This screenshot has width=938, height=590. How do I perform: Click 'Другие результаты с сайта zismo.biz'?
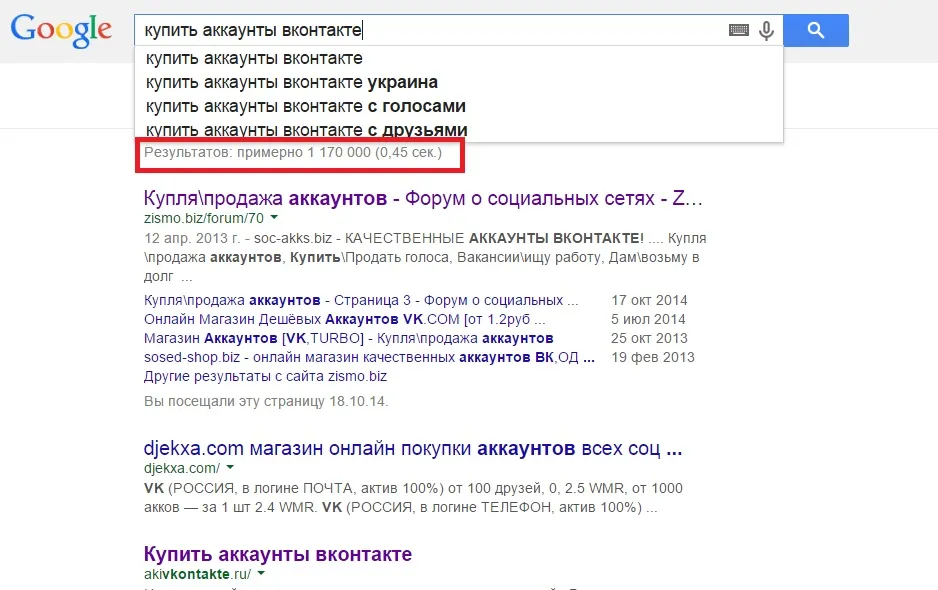coord(265,376)
